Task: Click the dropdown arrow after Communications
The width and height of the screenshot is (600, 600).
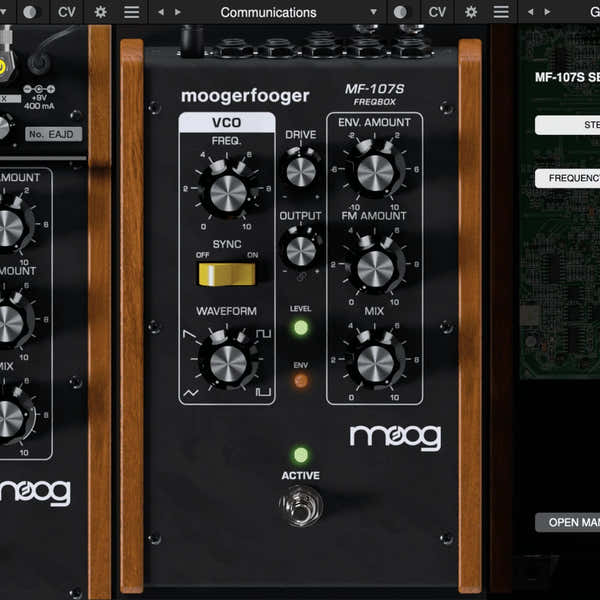Action: click(373, 12)
